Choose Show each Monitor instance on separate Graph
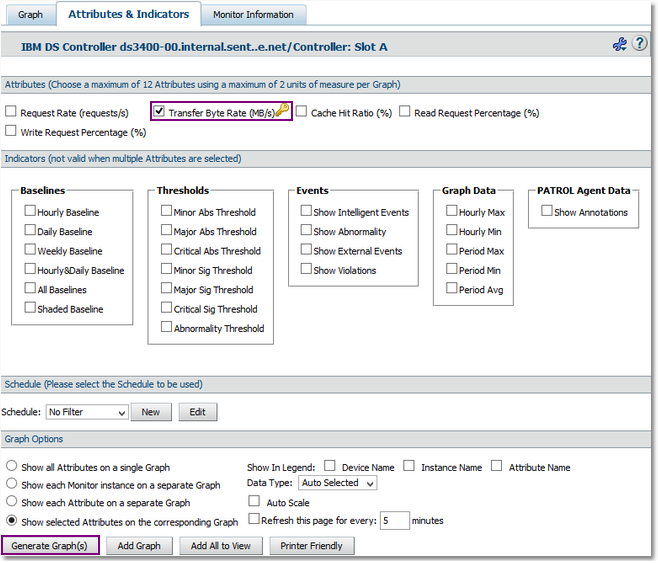Screen dimensions: 658x563 [11, 483]
